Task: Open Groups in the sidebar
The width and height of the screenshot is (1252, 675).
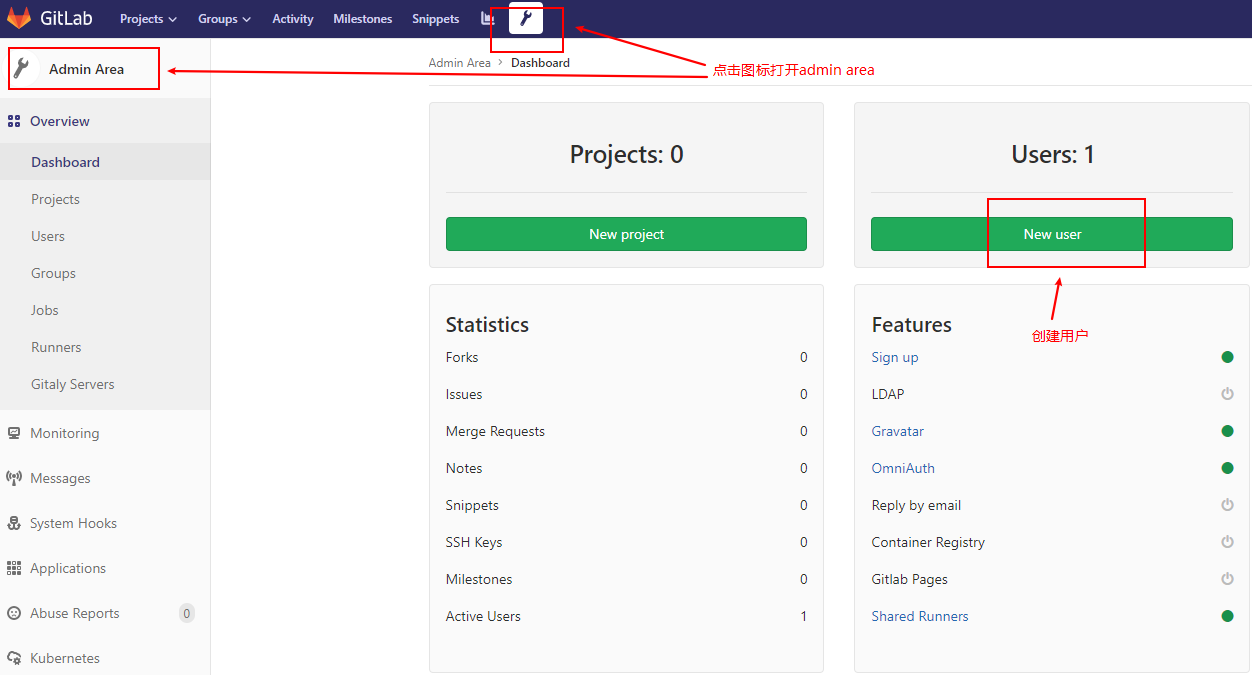Action: (105, 273)
